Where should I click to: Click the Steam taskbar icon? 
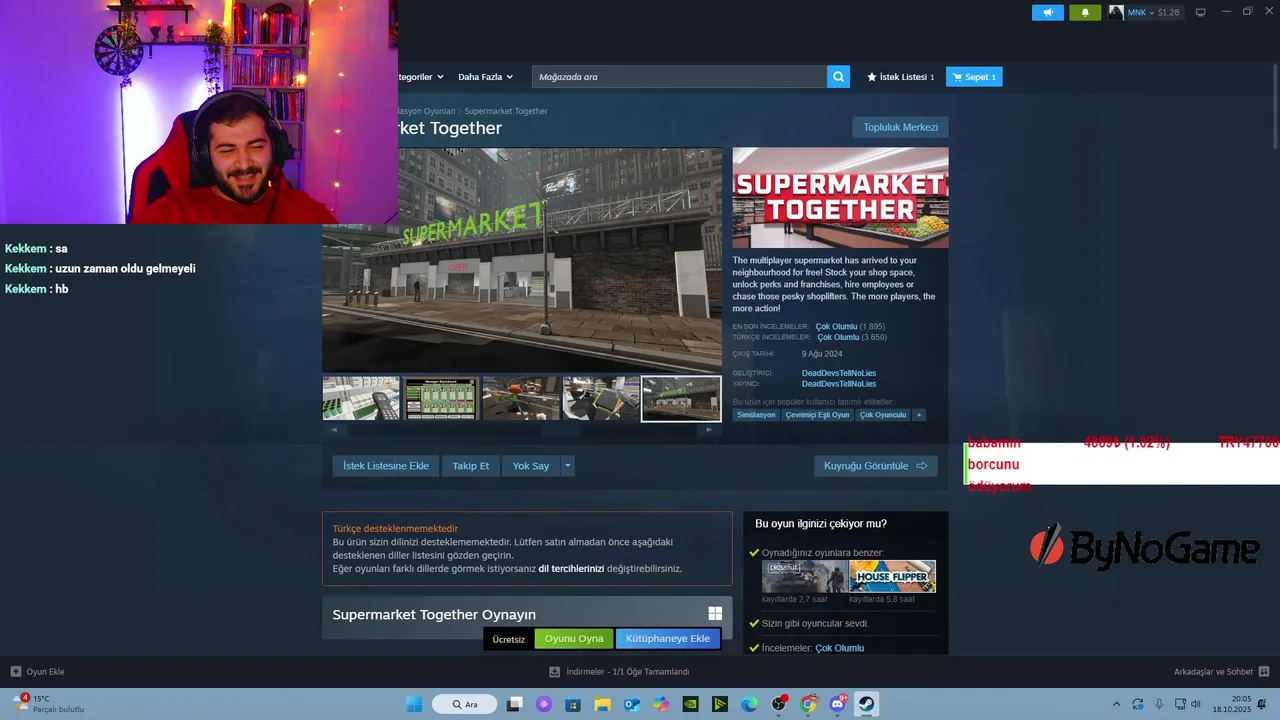click(867, 704)
